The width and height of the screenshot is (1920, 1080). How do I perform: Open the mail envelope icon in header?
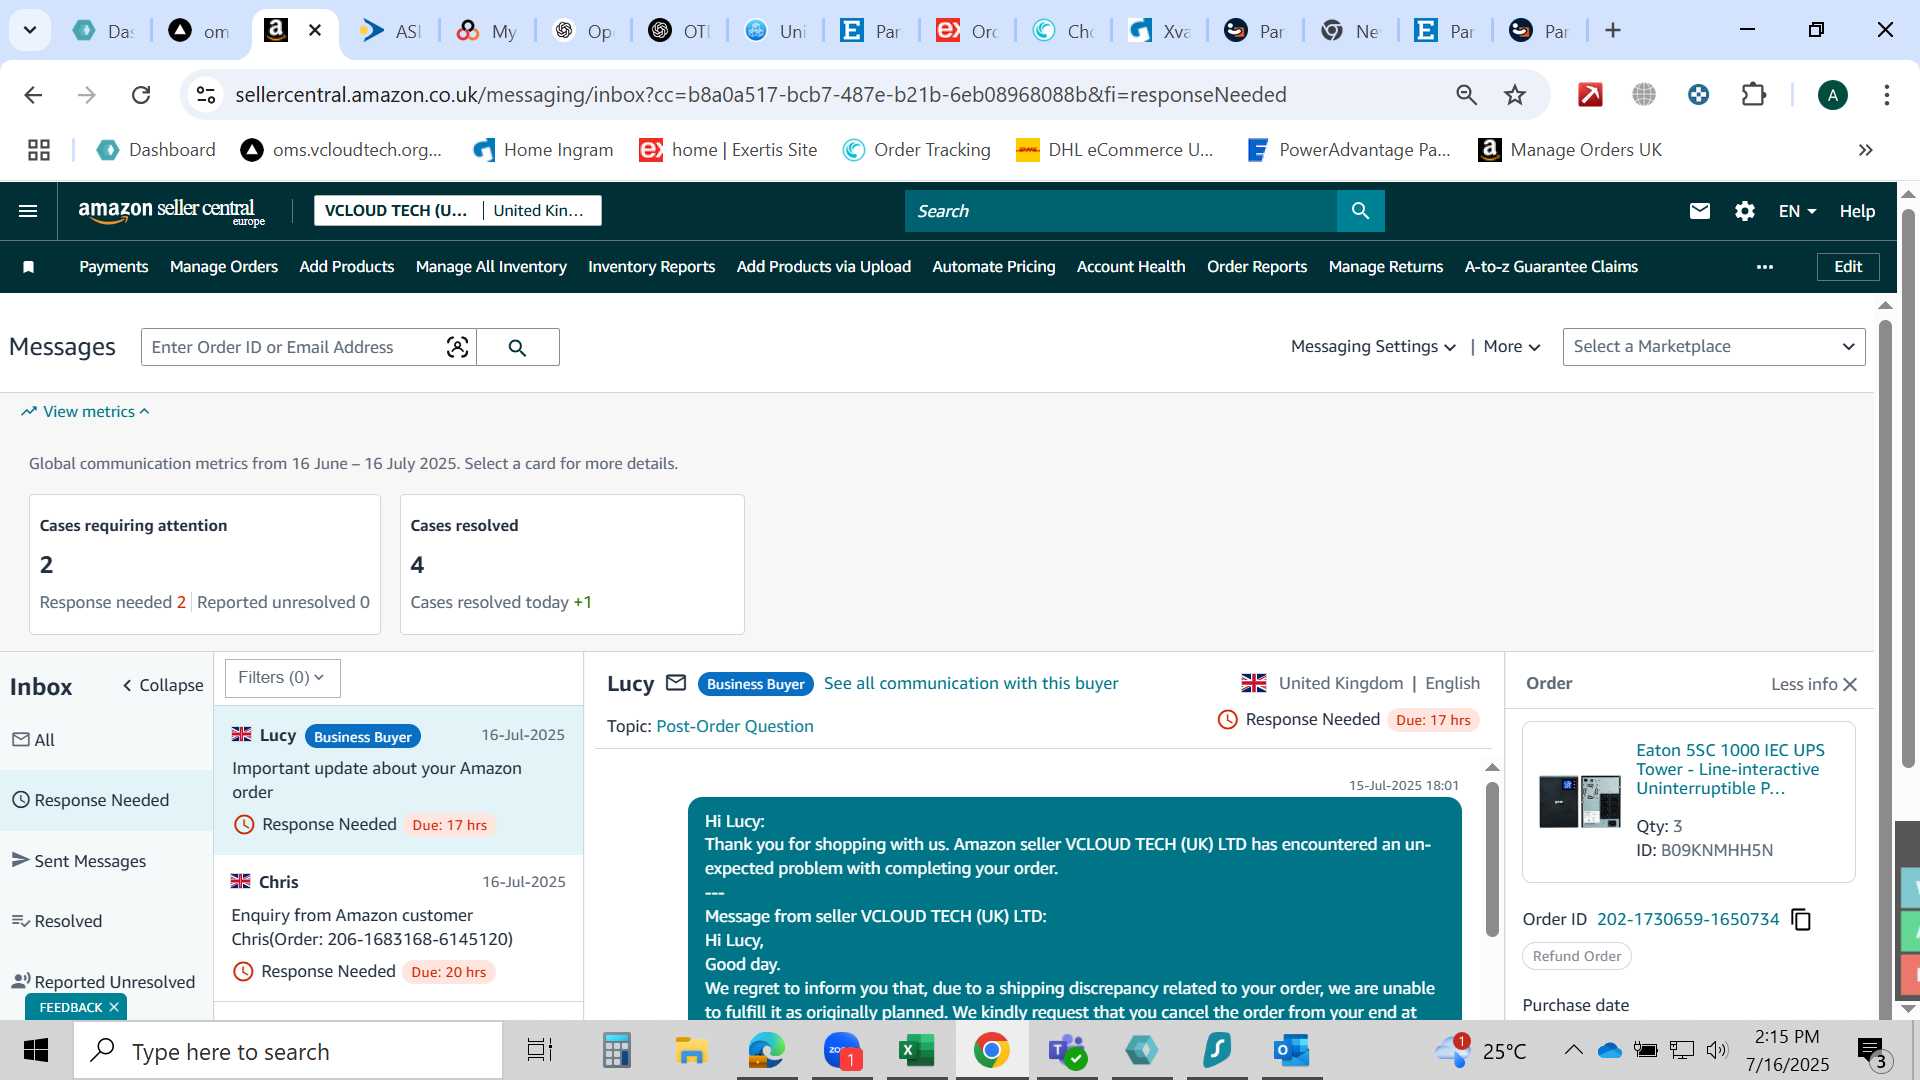(1699, 211)
